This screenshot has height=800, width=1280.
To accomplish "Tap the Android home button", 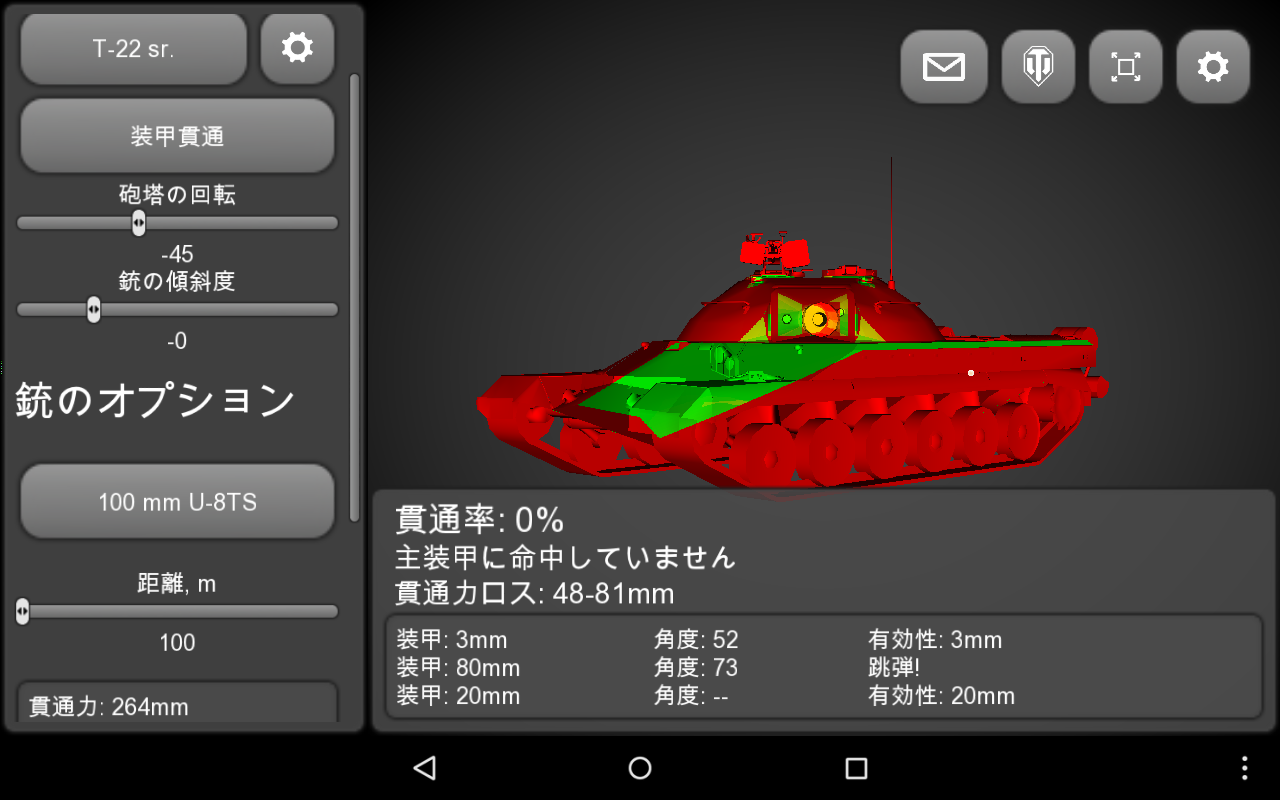I will [640, 767].
